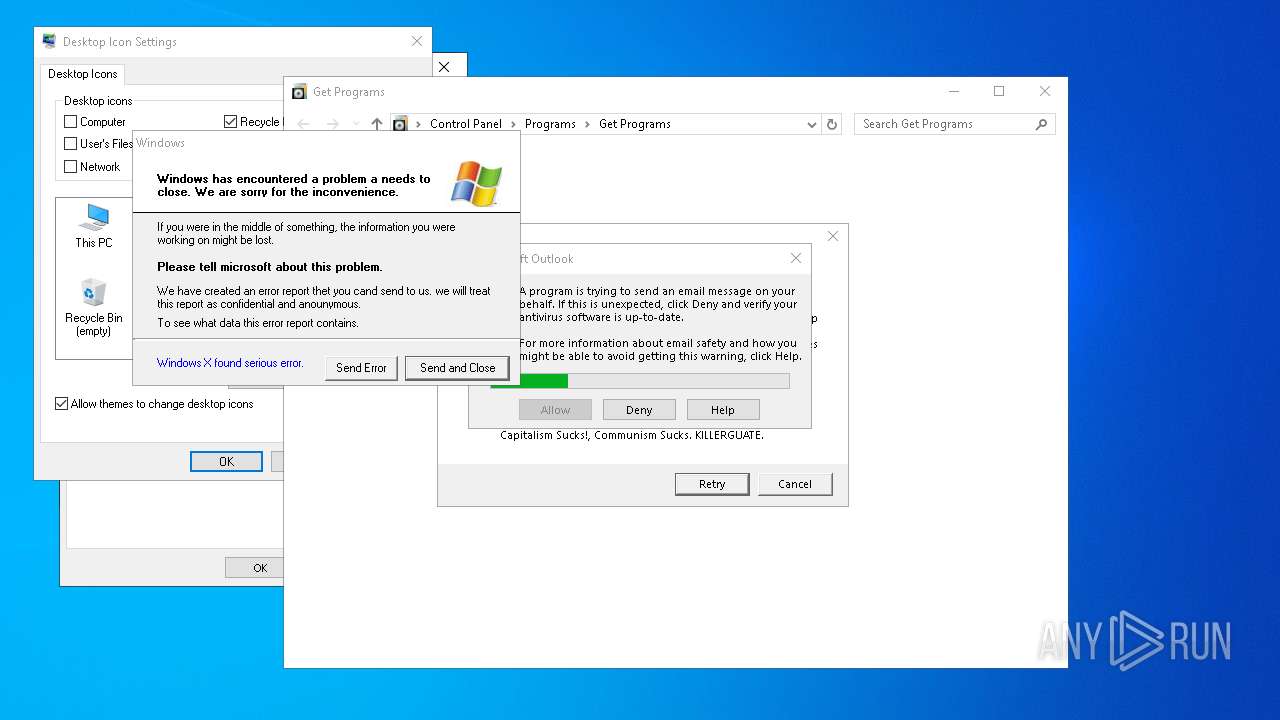Image resolution: width=1280 pixels, height=720 pixels.
Task: Click the magnifier icon in the search box
Action: tap(1041, 124)
